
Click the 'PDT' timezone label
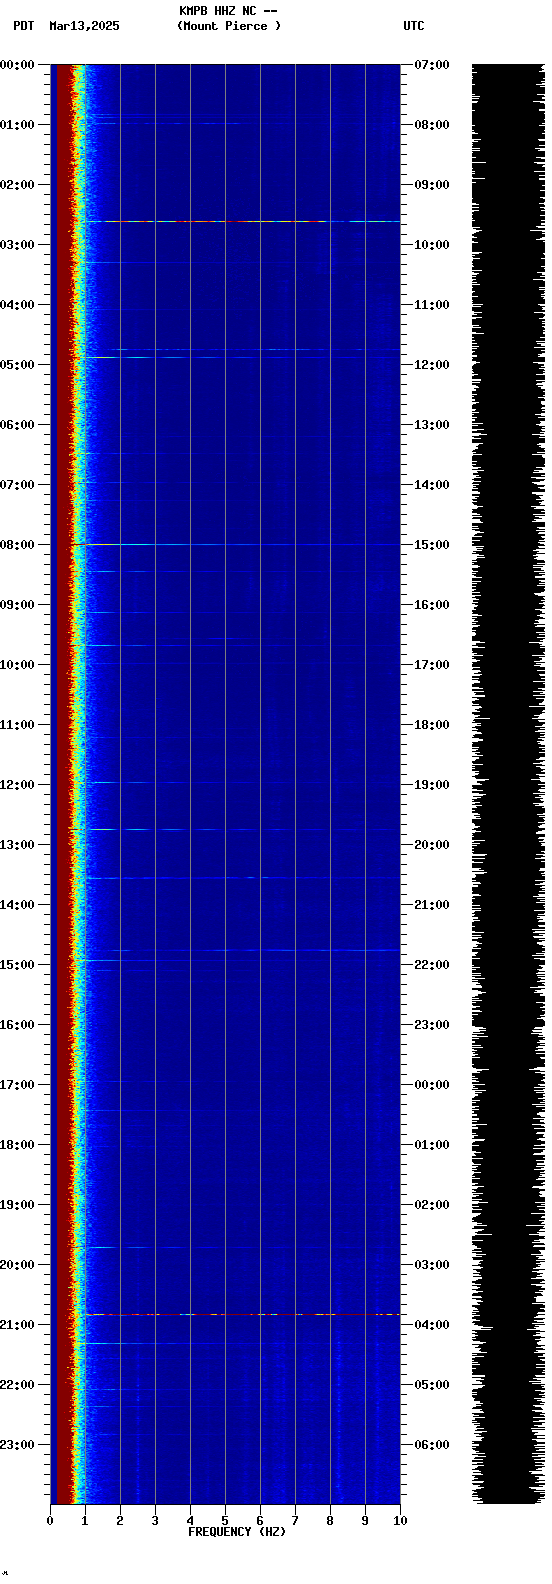pyautogui.click(x=23, y=26)
